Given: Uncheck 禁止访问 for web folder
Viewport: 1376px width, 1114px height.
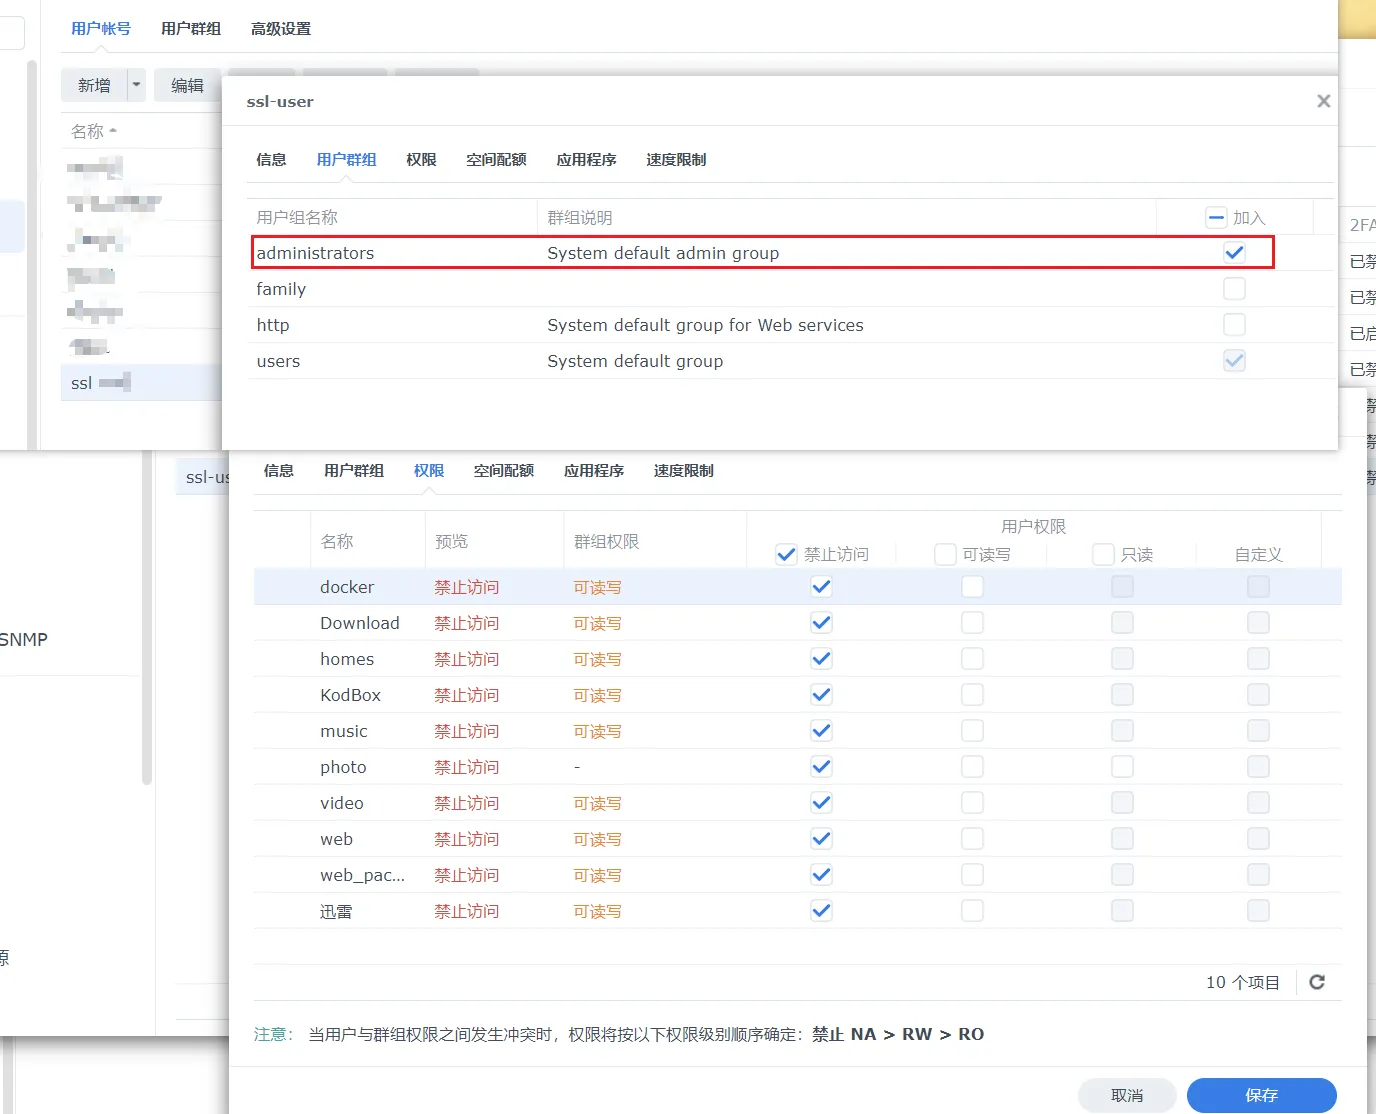Looking at the screenshot, I should click(x=821, y=839).
